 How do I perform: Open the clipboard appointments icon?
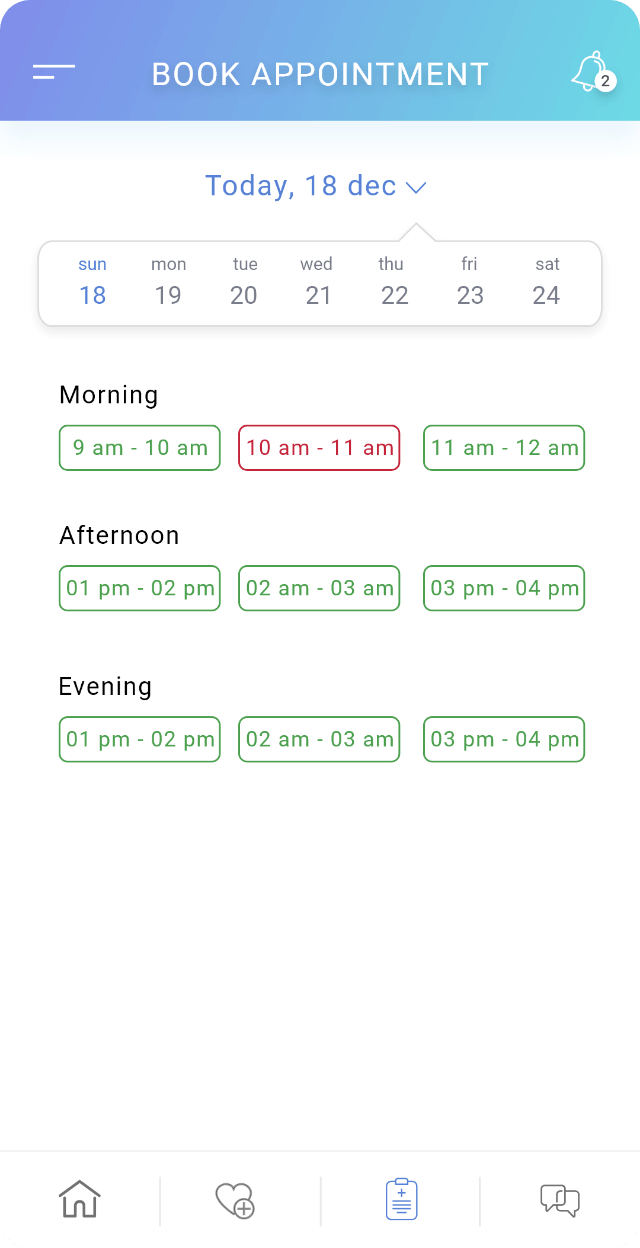[401, 1199]
